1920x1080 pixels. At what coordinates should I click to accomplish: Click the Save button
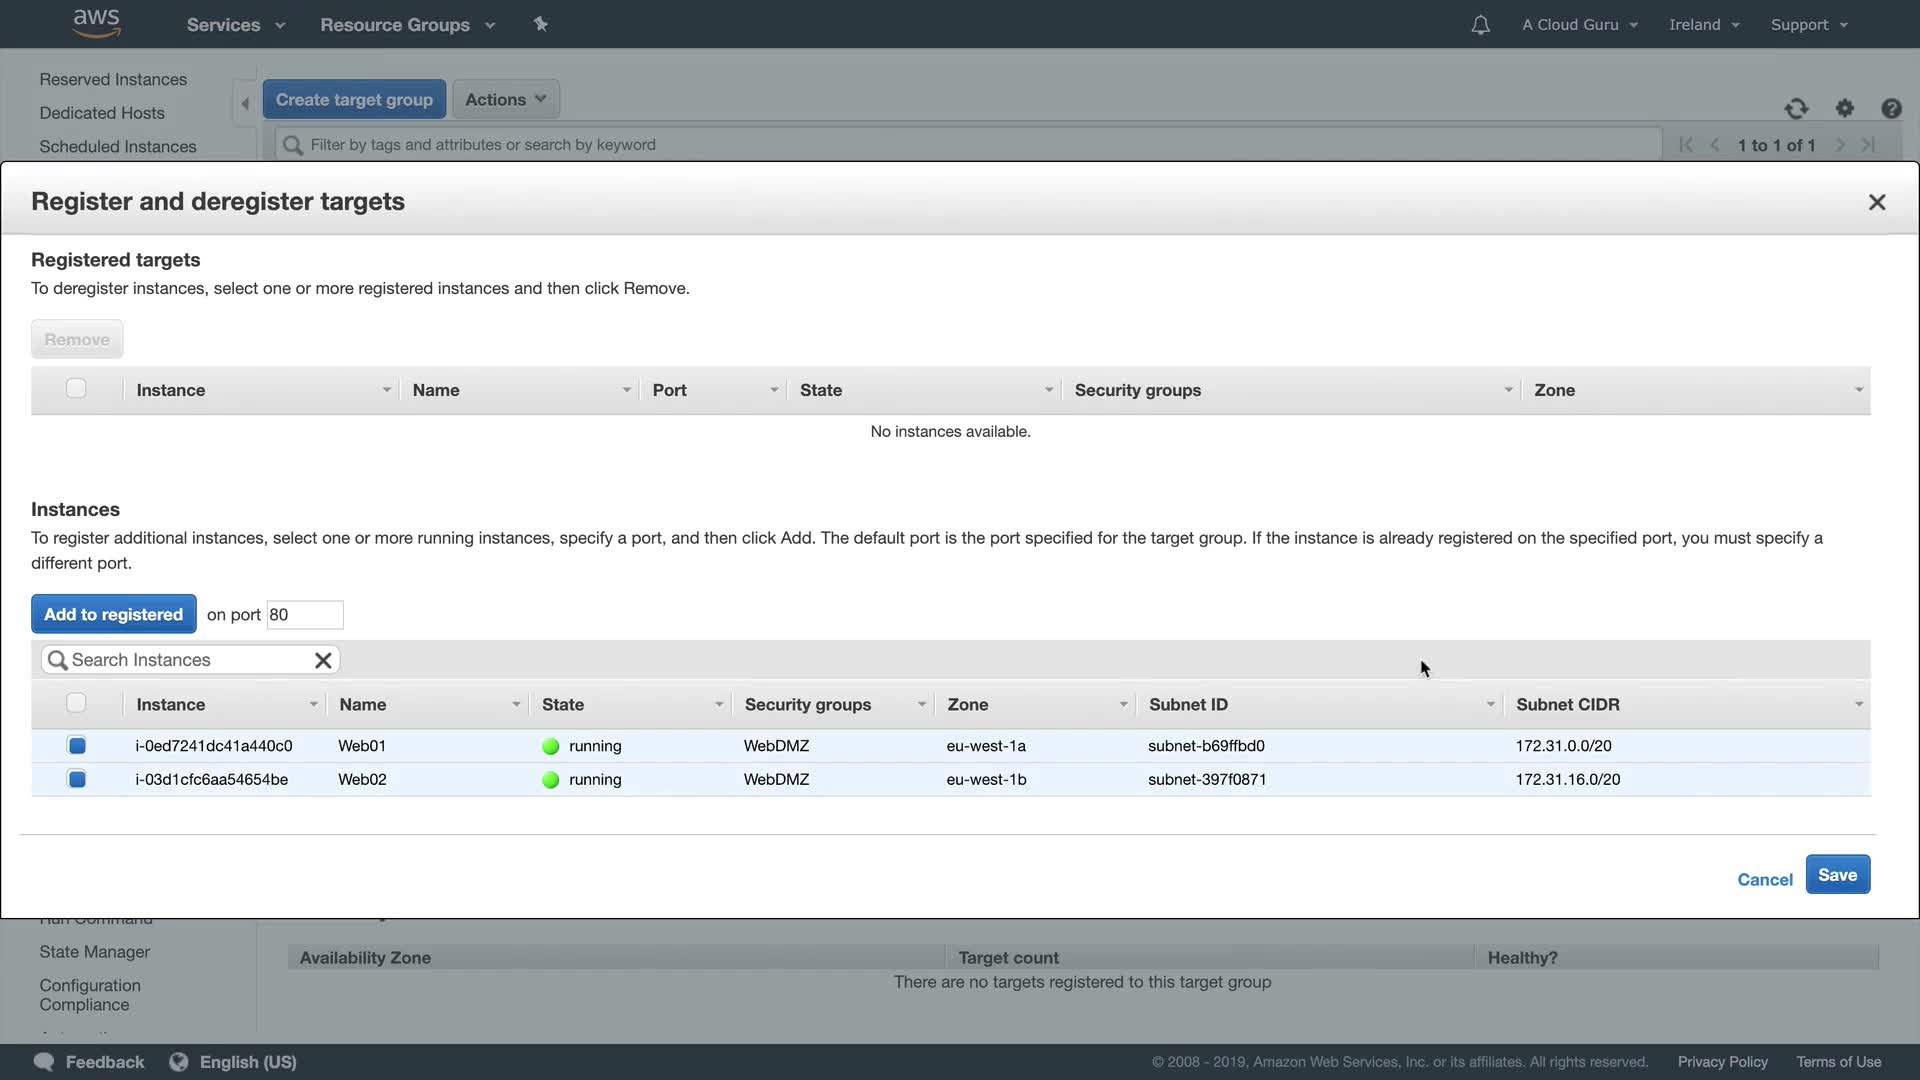1837,875
